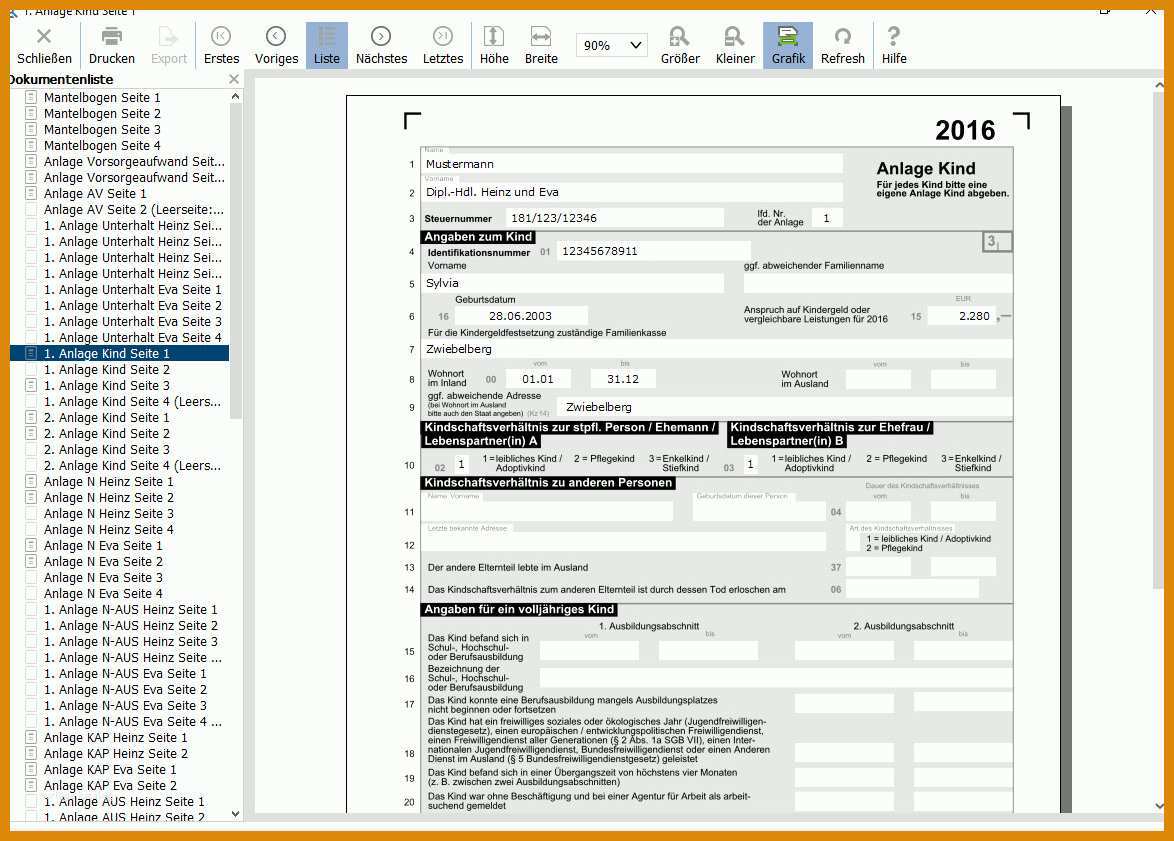1174x841 pixels.
Task: Click document icon beside Anlage KAP Eva Seite 1
Action: [31, 770]
